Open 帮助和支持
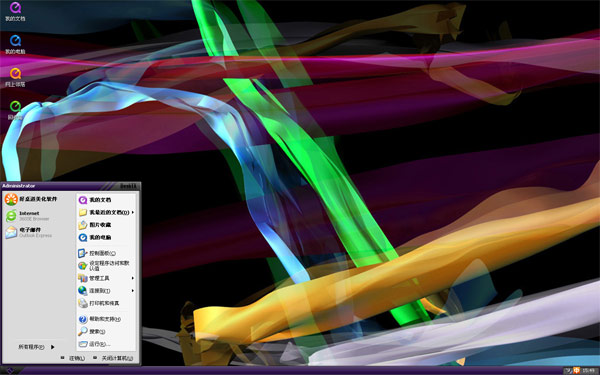Screen dimensions: 600x375 coord(106,319)
